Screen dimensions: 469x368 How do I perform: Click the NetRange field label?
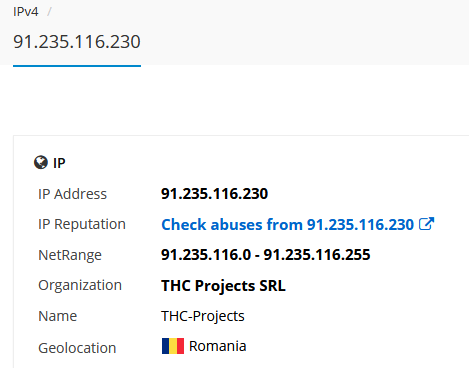coord(70,255)
